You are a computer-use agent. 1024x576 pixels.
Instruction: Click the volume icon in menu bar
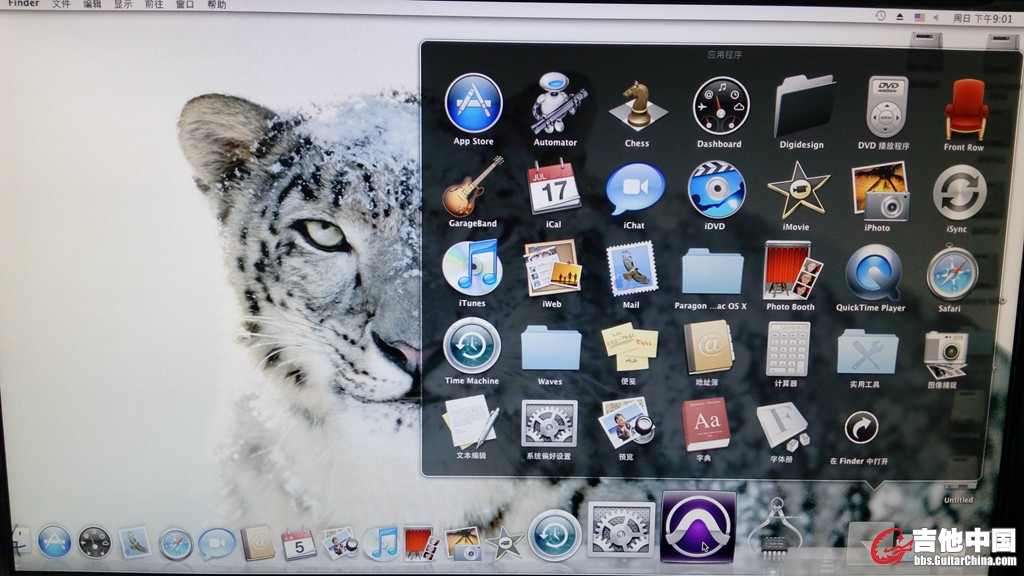click(936, 18)
